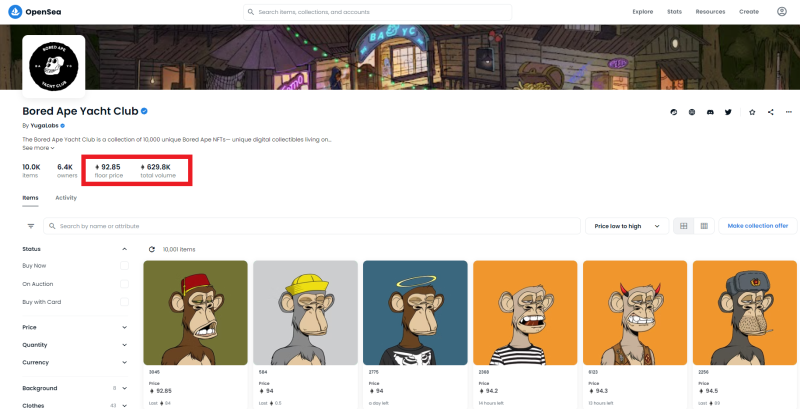
Task: Open ape wearing ushanka hat
Action: [745, 313]
